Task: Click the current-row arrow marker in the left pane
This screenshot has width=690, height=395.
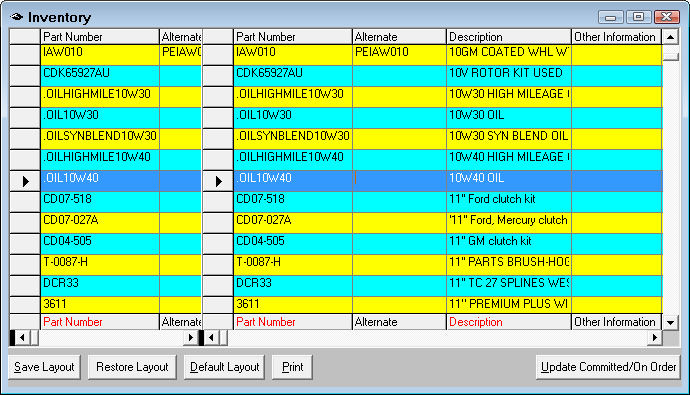Action: coord(25,181)
